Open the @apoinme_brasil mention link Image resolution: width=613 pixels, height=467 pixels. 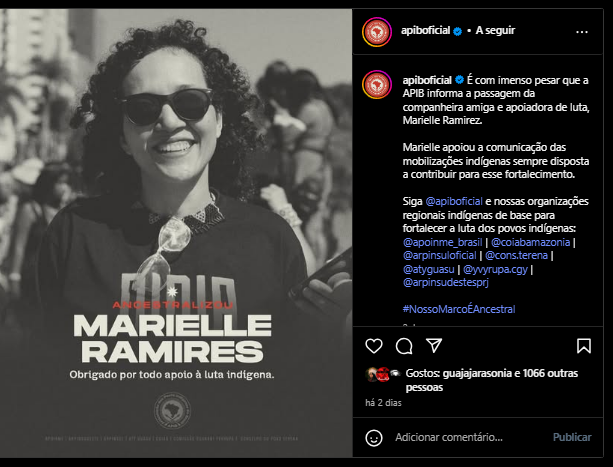point(442,242)
